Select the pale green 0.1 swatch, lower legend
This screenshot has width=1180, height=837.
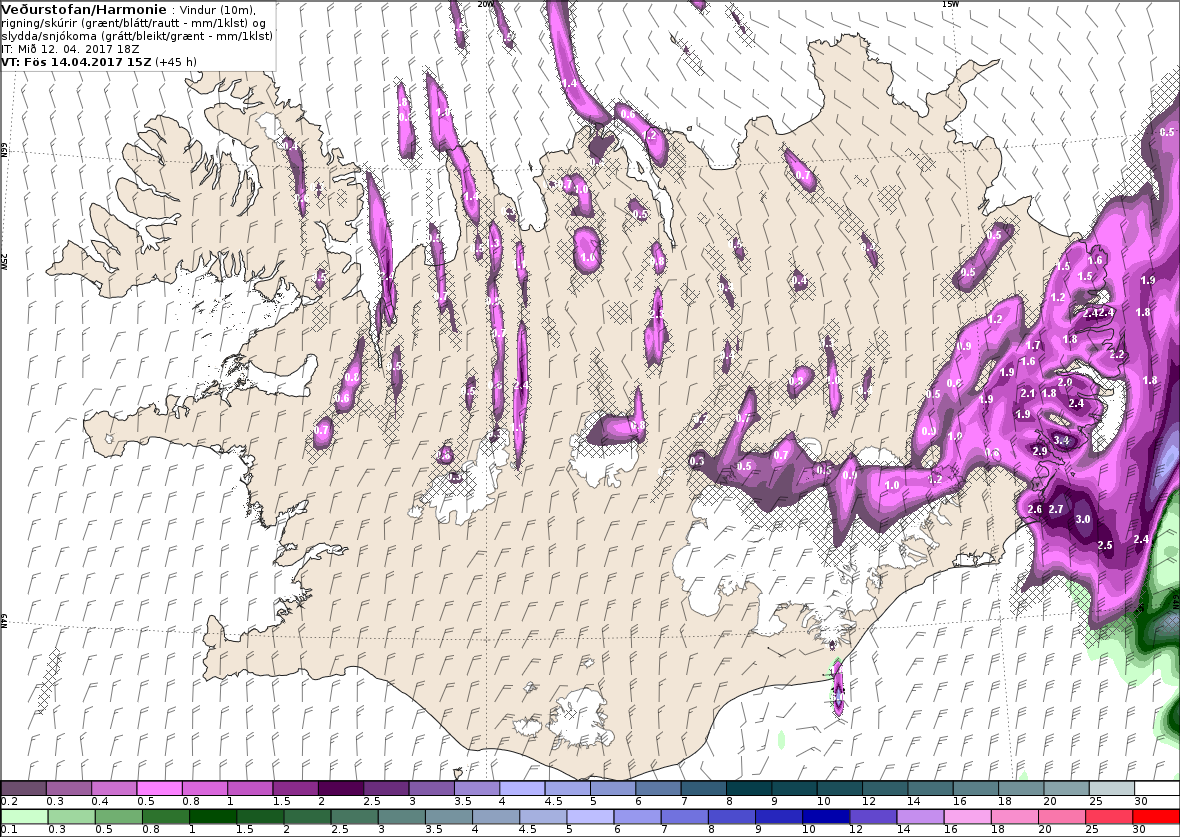coord(25,817)
